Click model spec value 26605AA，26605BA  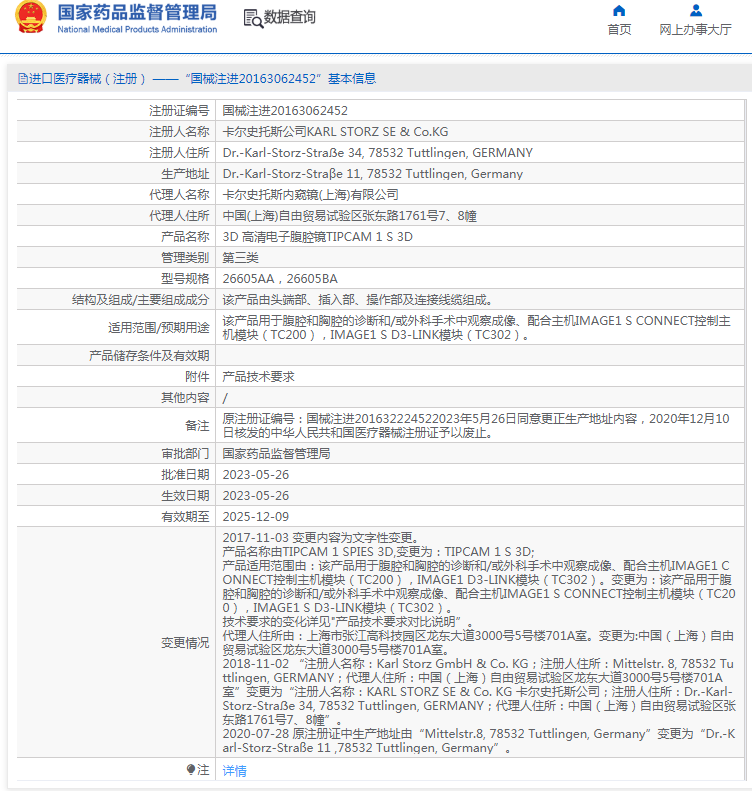(x=279, y=279)
